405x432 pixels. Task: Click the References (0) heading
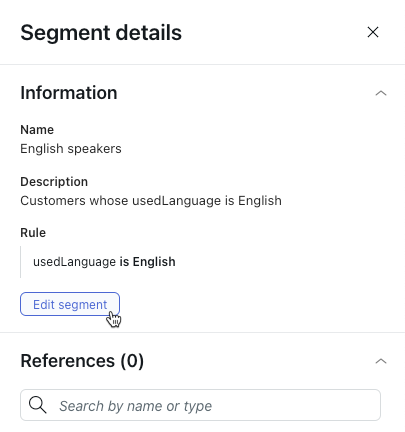click(x=82, y=361)
